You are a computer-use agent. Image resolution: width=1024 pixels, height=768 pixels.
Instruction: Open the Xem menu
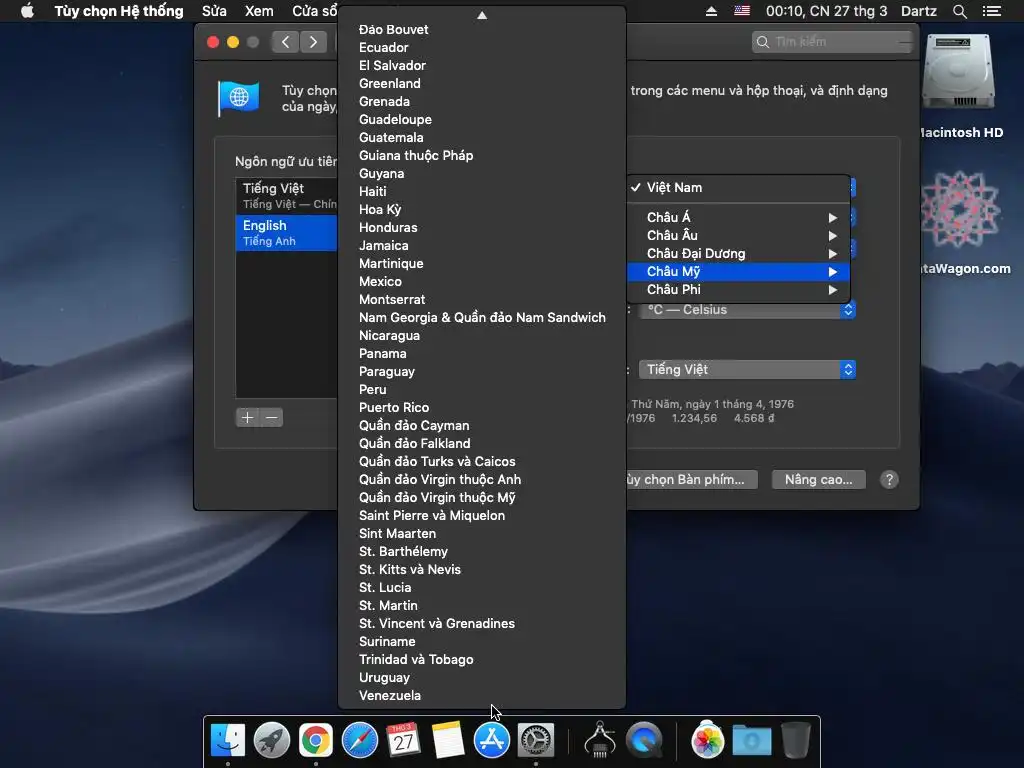point(259,11)
